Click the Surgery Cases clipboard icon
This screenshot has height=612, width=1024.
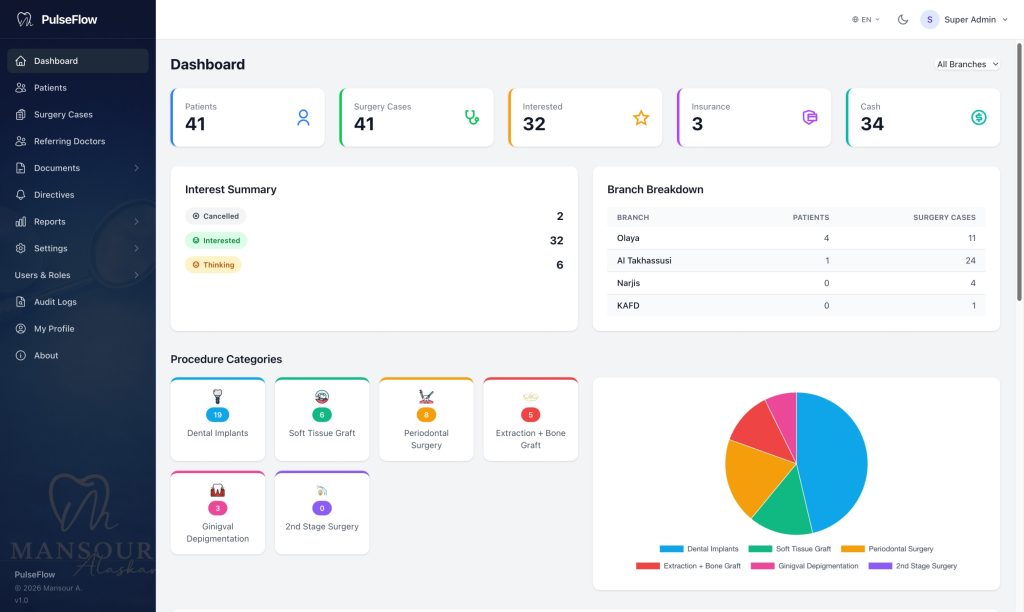[21, 114]
